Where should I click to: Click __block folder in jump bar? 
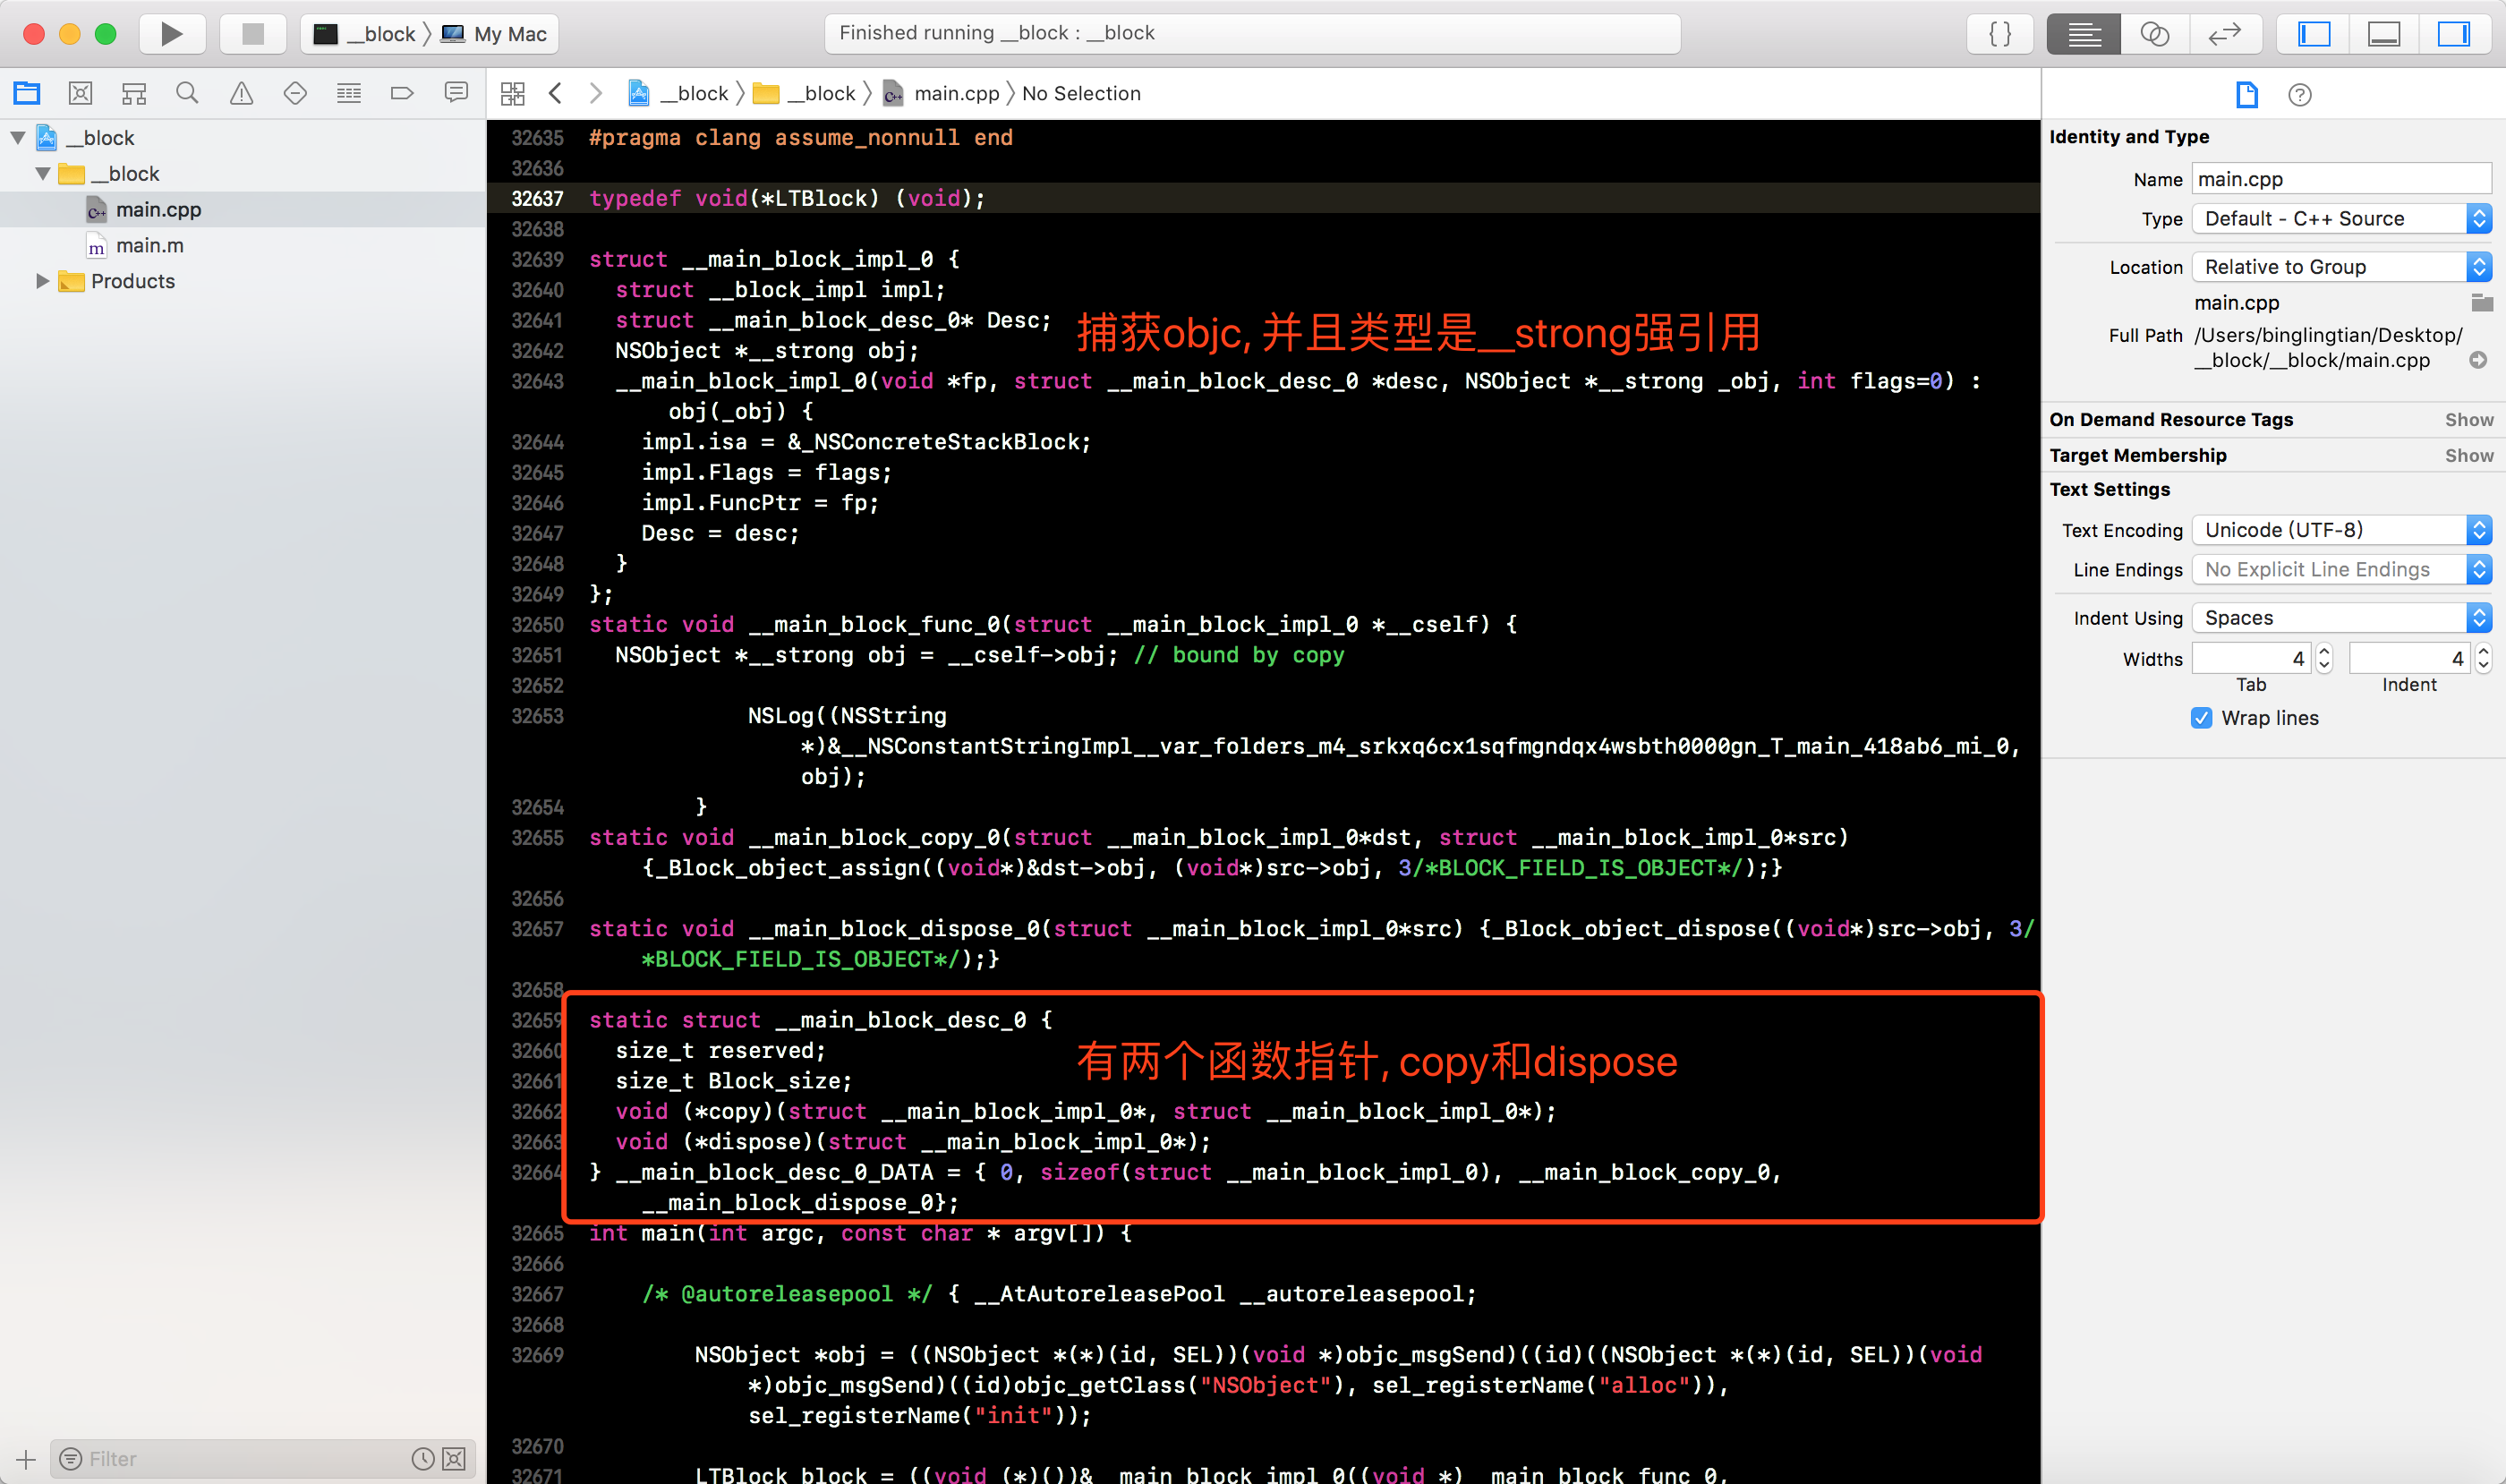(805, 93)
